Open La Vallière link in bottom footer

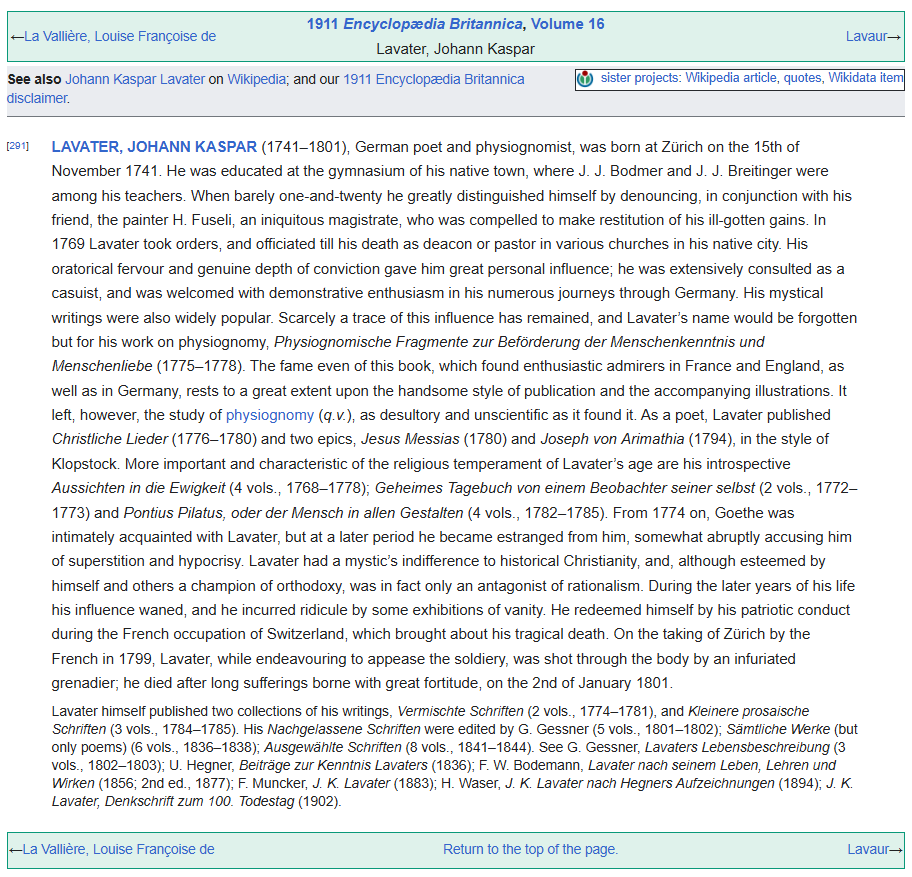(x=119, y=849)
